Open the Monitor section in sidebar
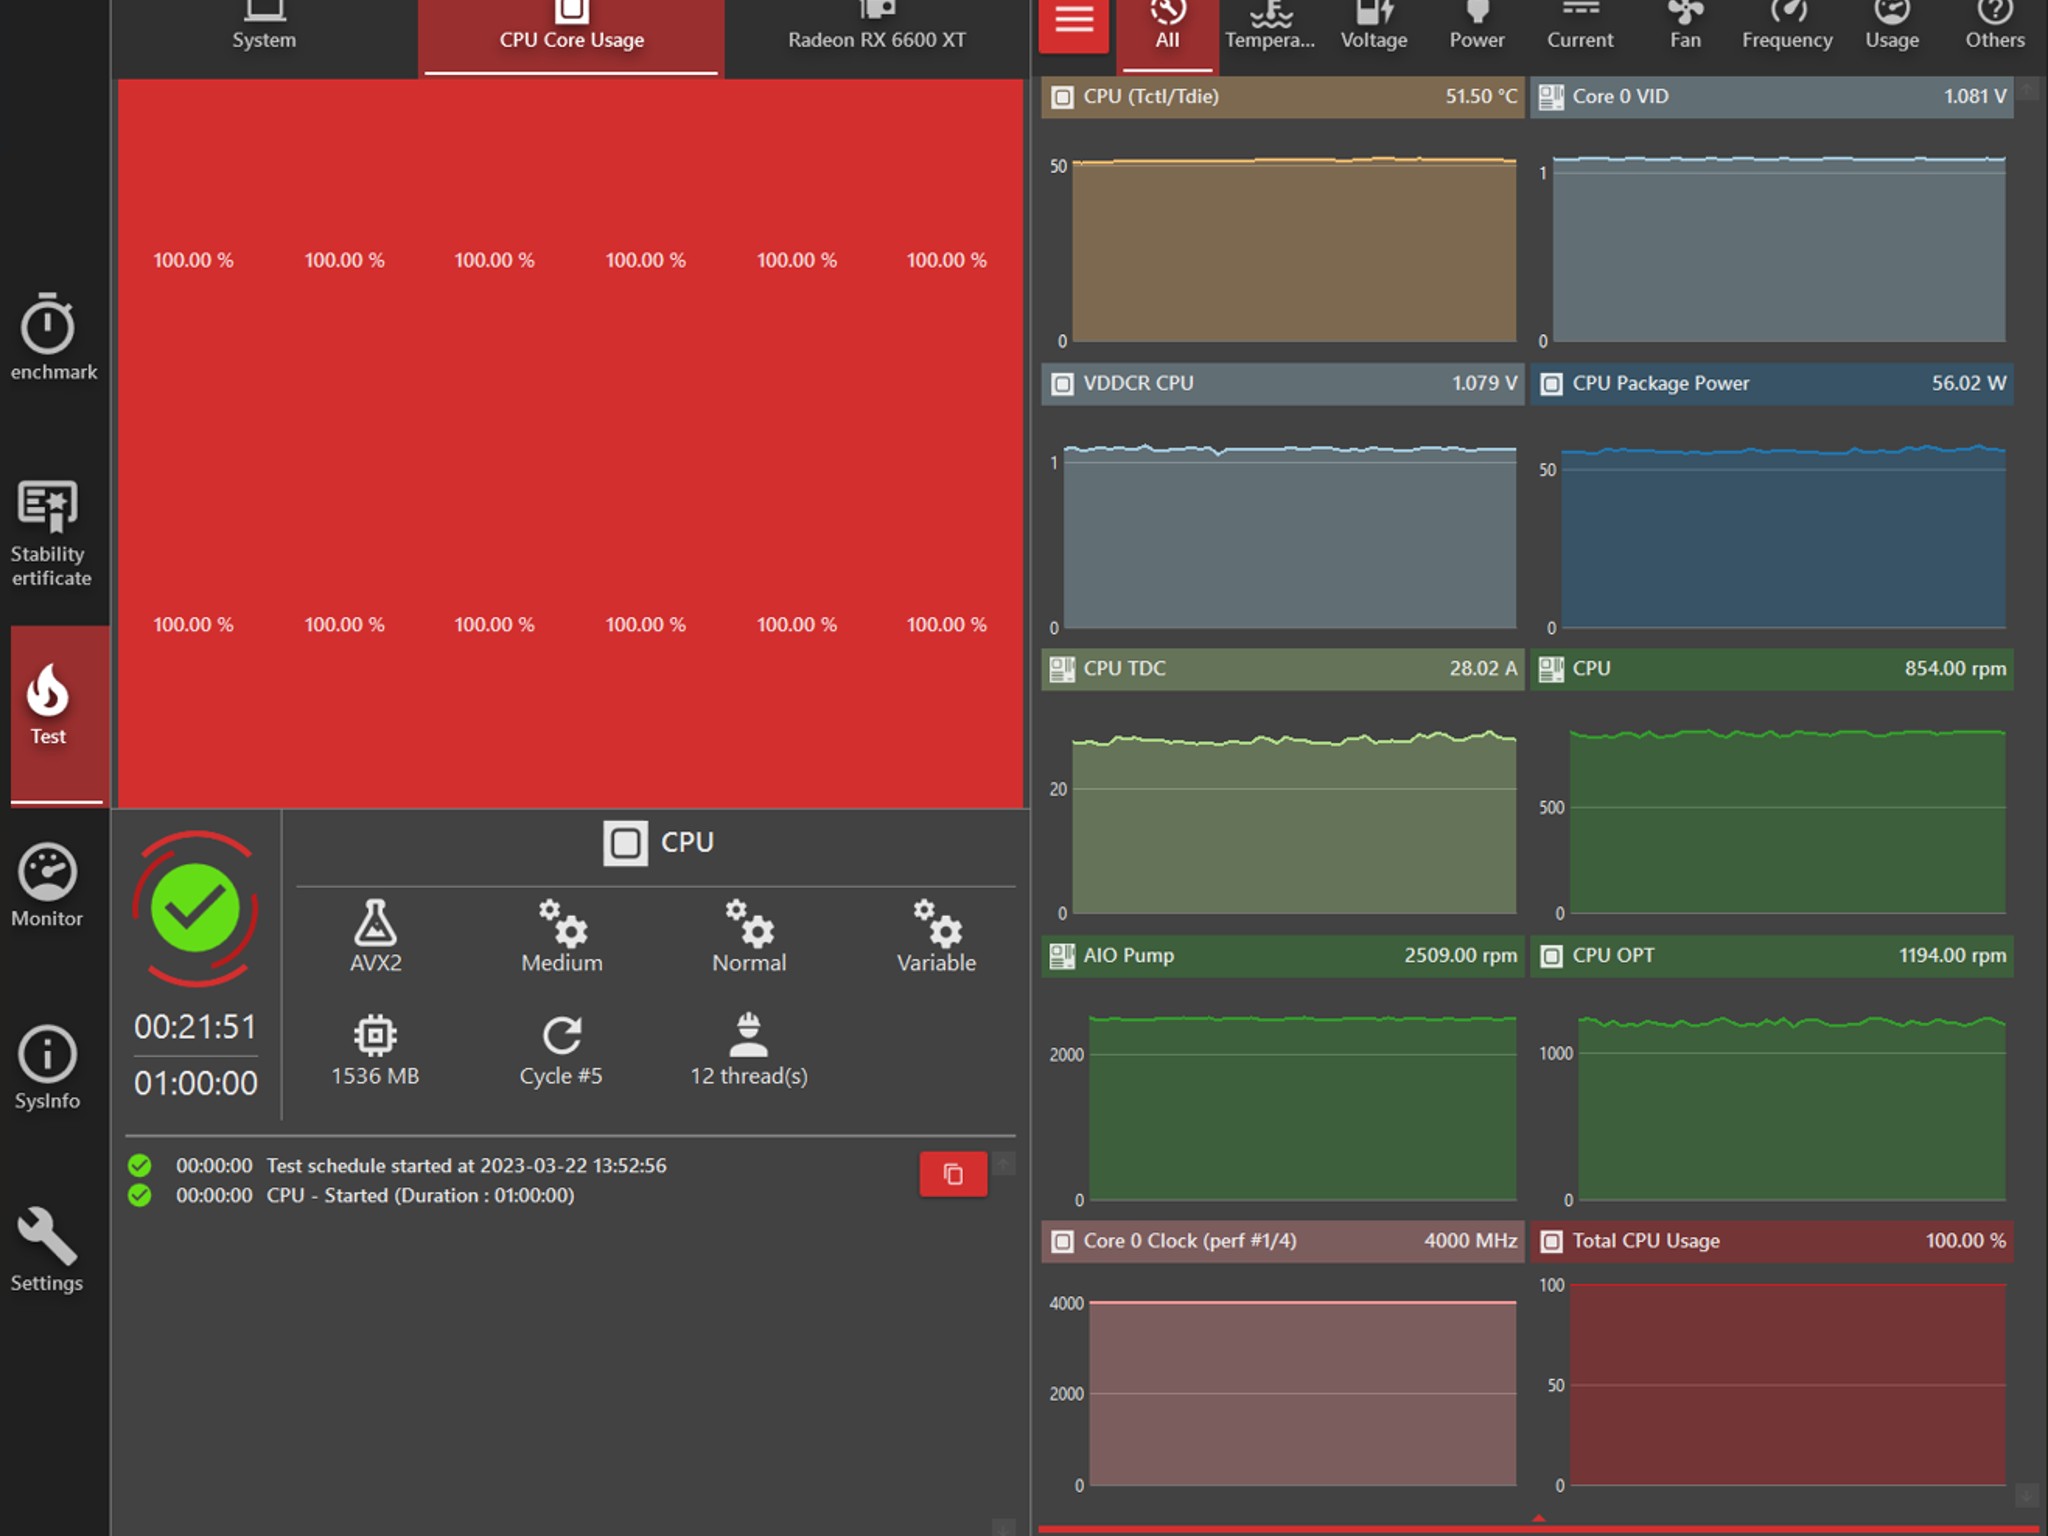This screenshot has width=2048, height=1536. coord(47,885)
